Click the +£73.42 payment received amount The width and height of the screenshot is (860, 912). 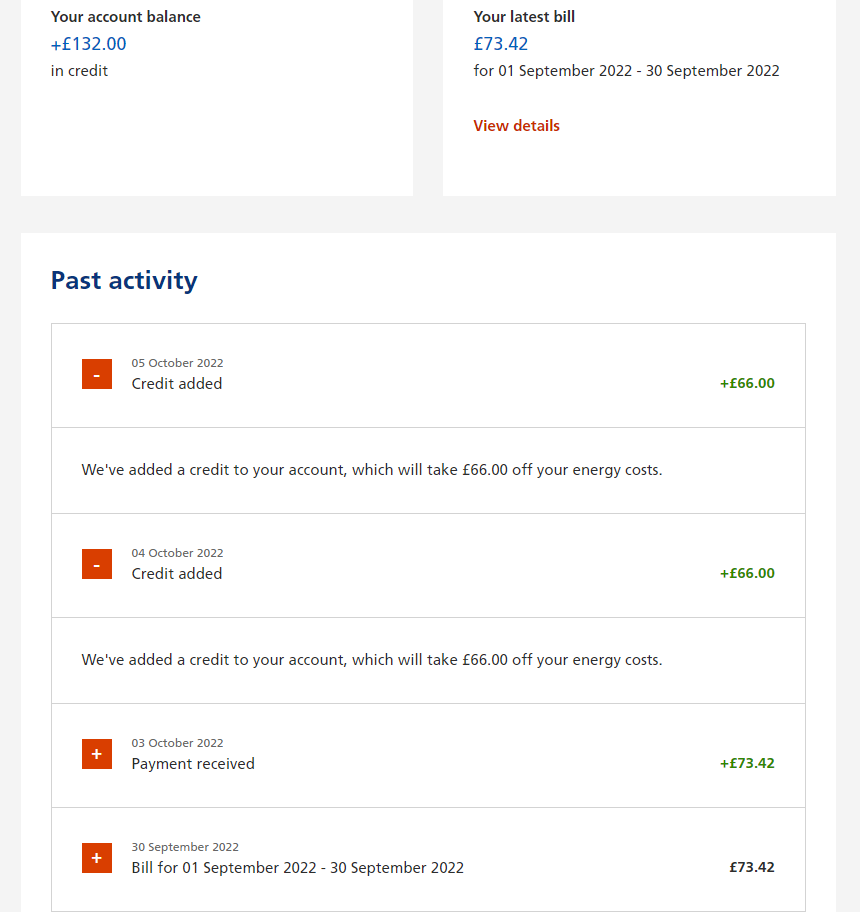click(747, 763)
